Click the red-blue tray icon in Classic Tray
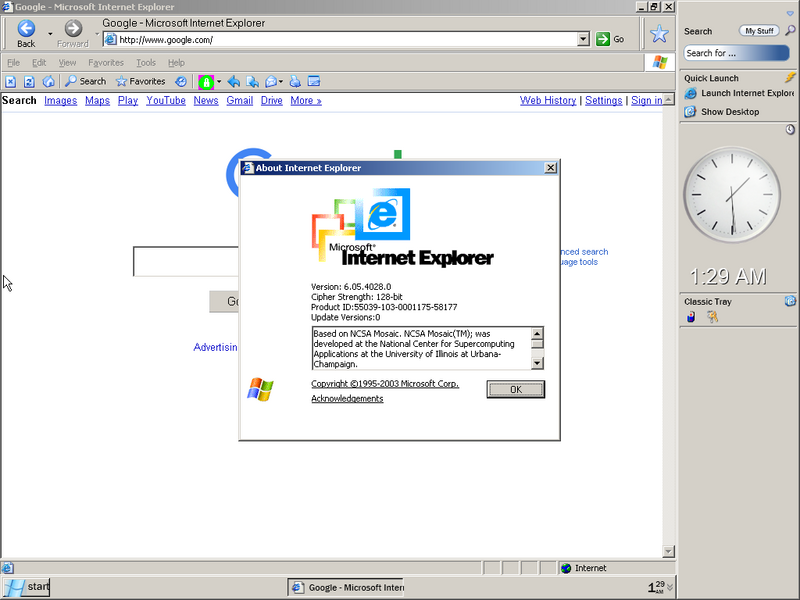The width and height of the screenshot is (800, 600). 691,317
